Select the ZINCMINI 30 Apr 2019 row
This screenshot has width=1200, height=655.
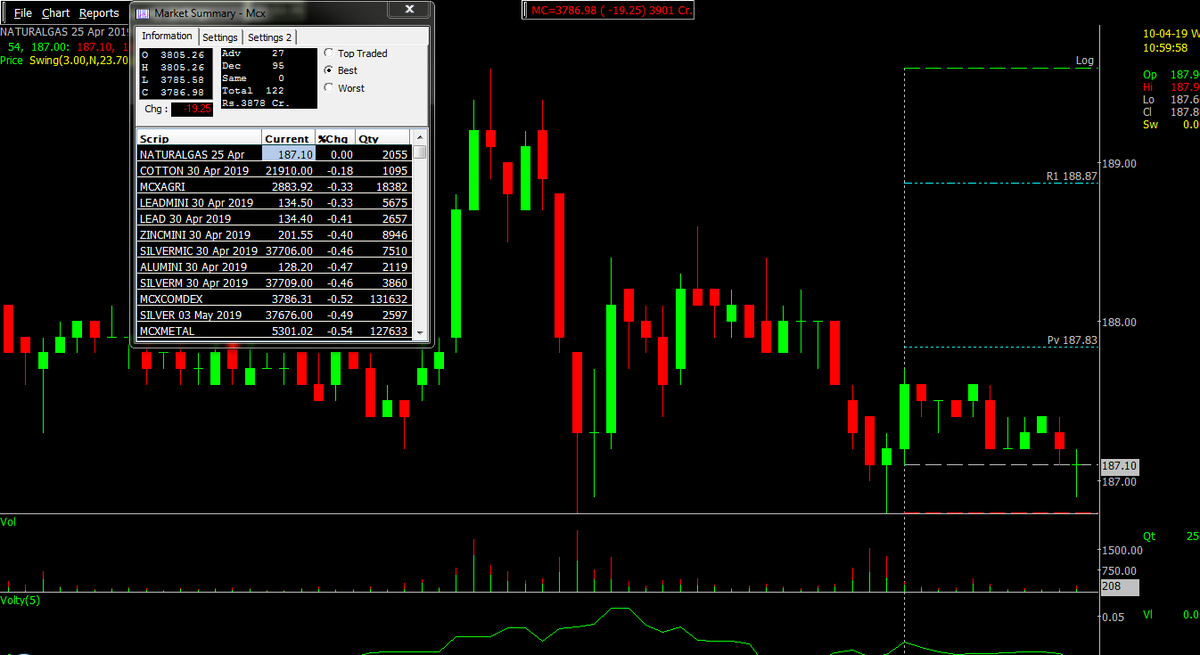[274, 235]
